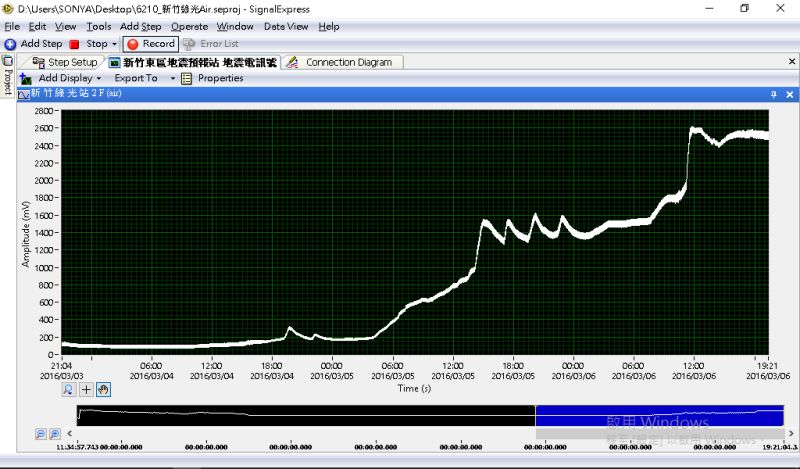Viewport: 800px width, 469px height.
Task: Click the Amplitude (mV) axis label
Action: (x=26, y=234)
